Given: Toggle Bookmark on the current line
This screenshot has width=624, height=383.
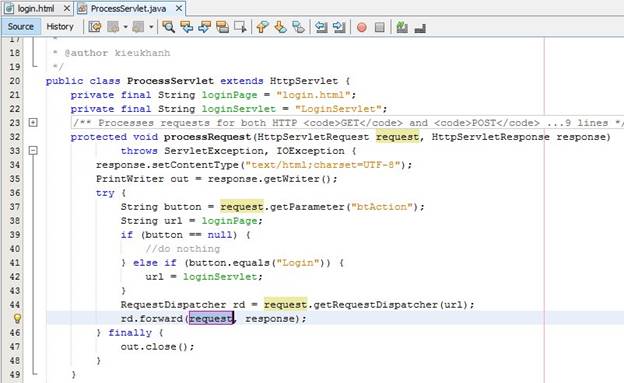Looking at the screenshot, I should point(298,27).
